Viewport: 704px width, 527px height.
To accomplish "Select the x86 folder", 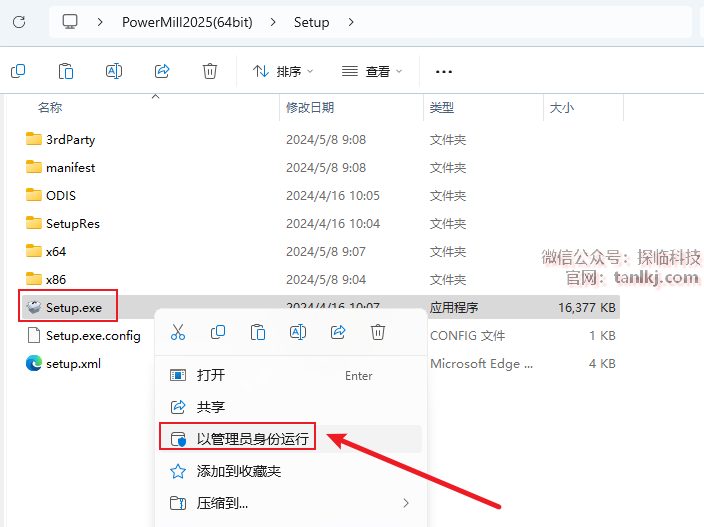I will click(x=56, y=280).
